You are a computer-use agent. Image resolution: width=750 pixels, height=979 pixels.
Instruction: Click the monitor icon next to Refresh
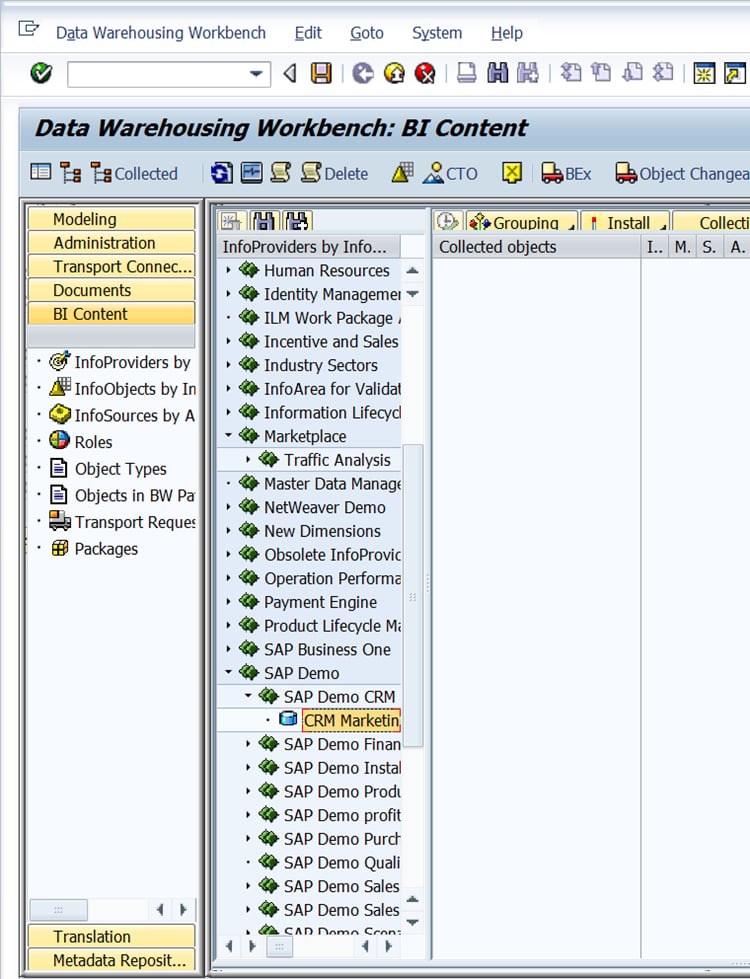[x=252, y=172]
